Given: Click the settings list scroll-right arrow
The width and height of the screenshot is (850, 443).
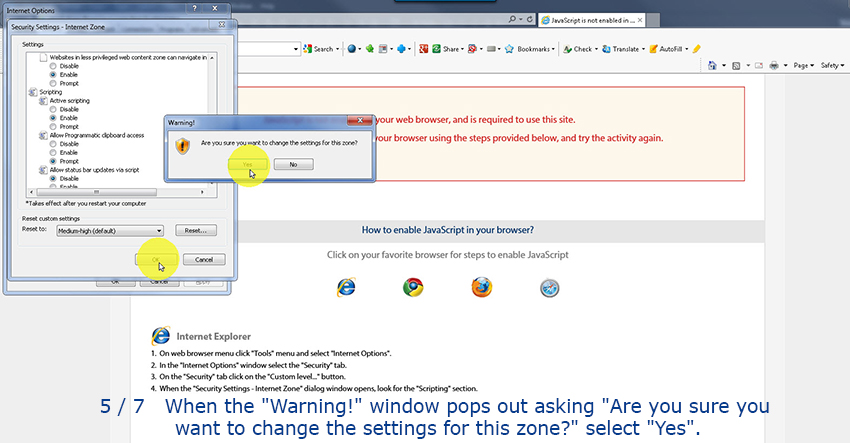Looking at the screenshot, I should pyautogui.click(x=203, y=192).
